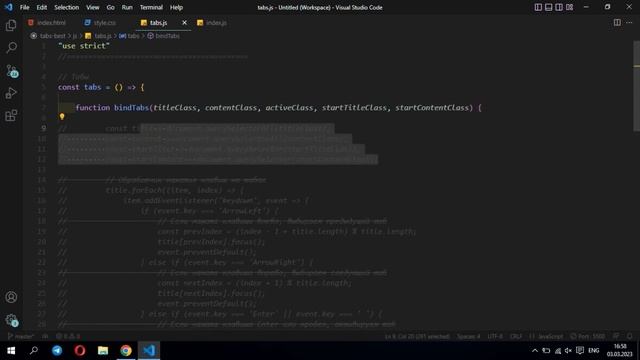The height and width of the screenshot is (360, 640).
Task: Click the feedback icon in status bar
Action: pyautogui.click(x=616, y=336)
